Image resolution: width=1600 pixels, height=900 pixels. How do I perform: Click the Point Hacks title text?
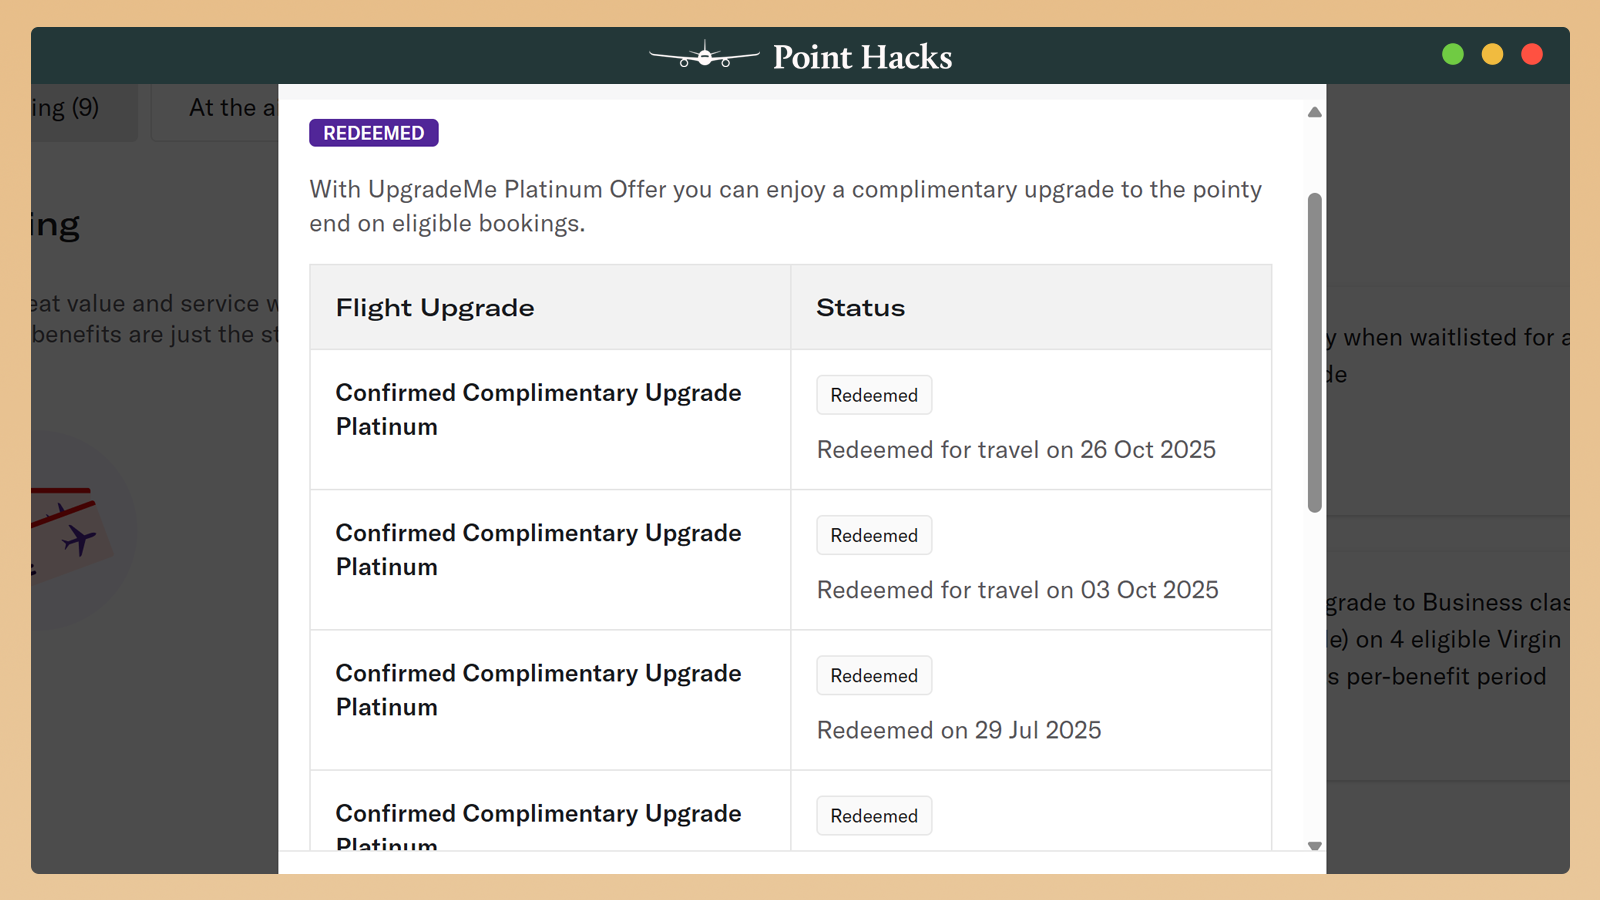coord(862,57)
